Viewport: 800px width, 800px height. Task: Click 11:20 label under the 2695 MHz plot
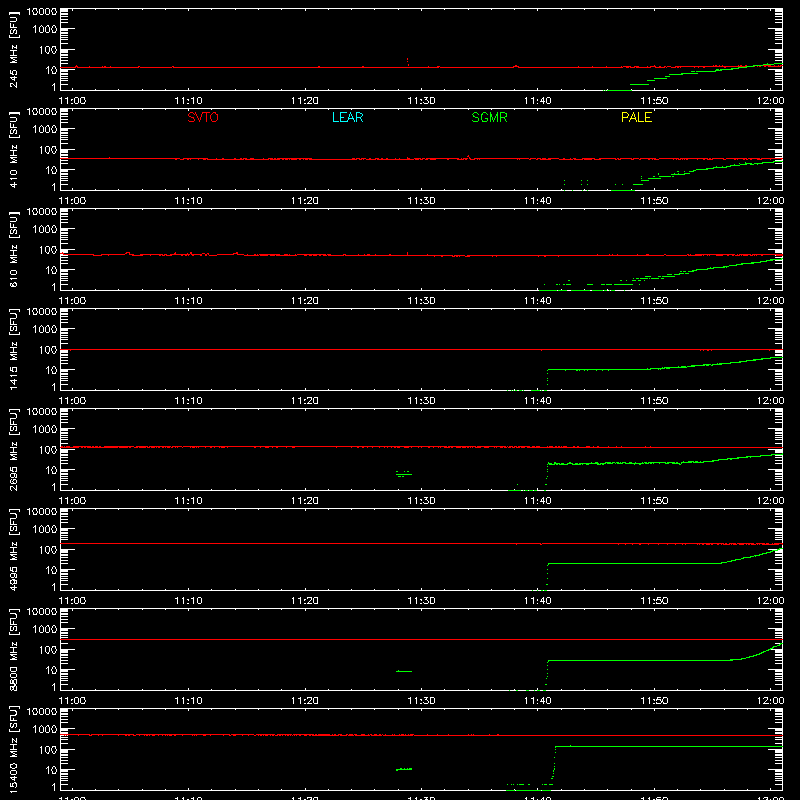pyautogui.click(x=305, y=501)
